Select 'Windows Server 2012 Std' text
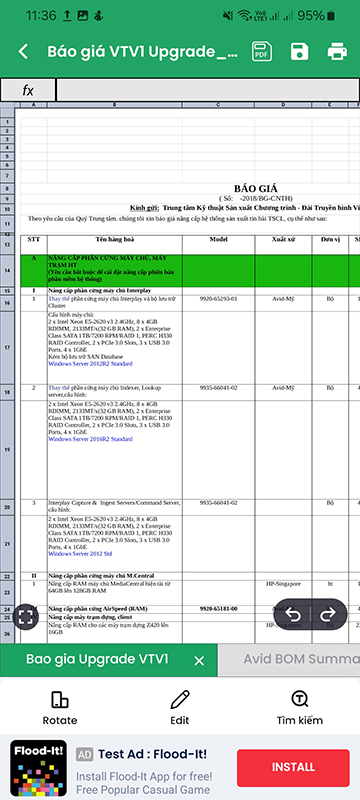 click(x=80, y=553)
